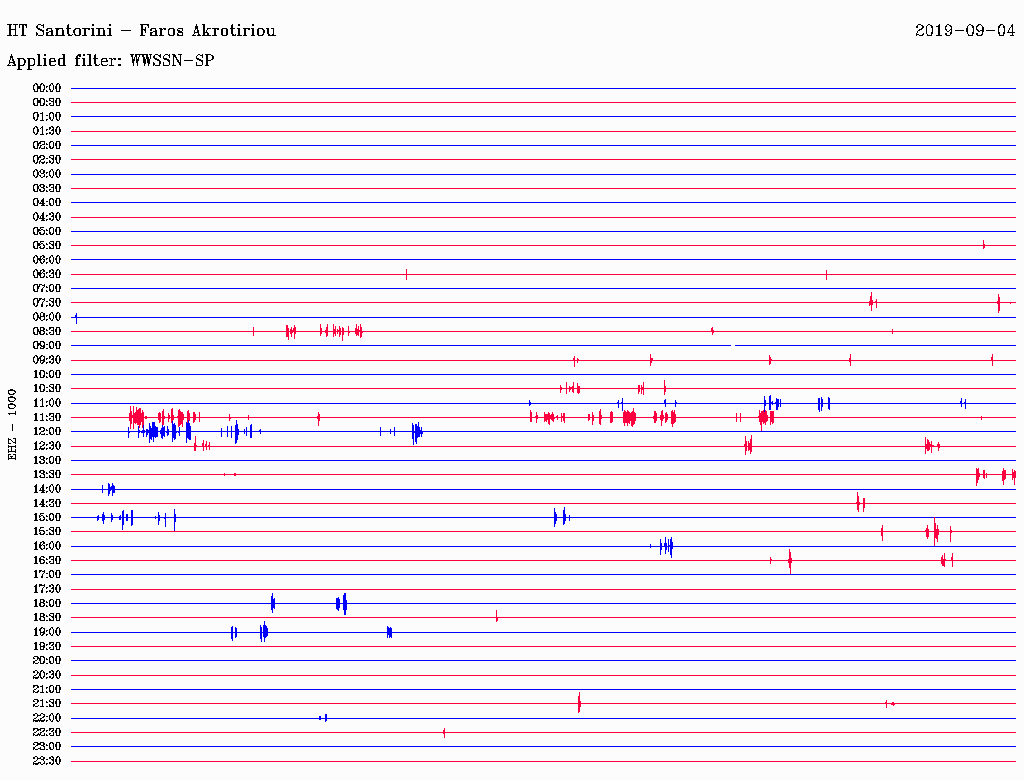Image resolution: width=1024 pixels, height=780 pixels.
Task: Select the 09:30 time label
Action: 47,360
